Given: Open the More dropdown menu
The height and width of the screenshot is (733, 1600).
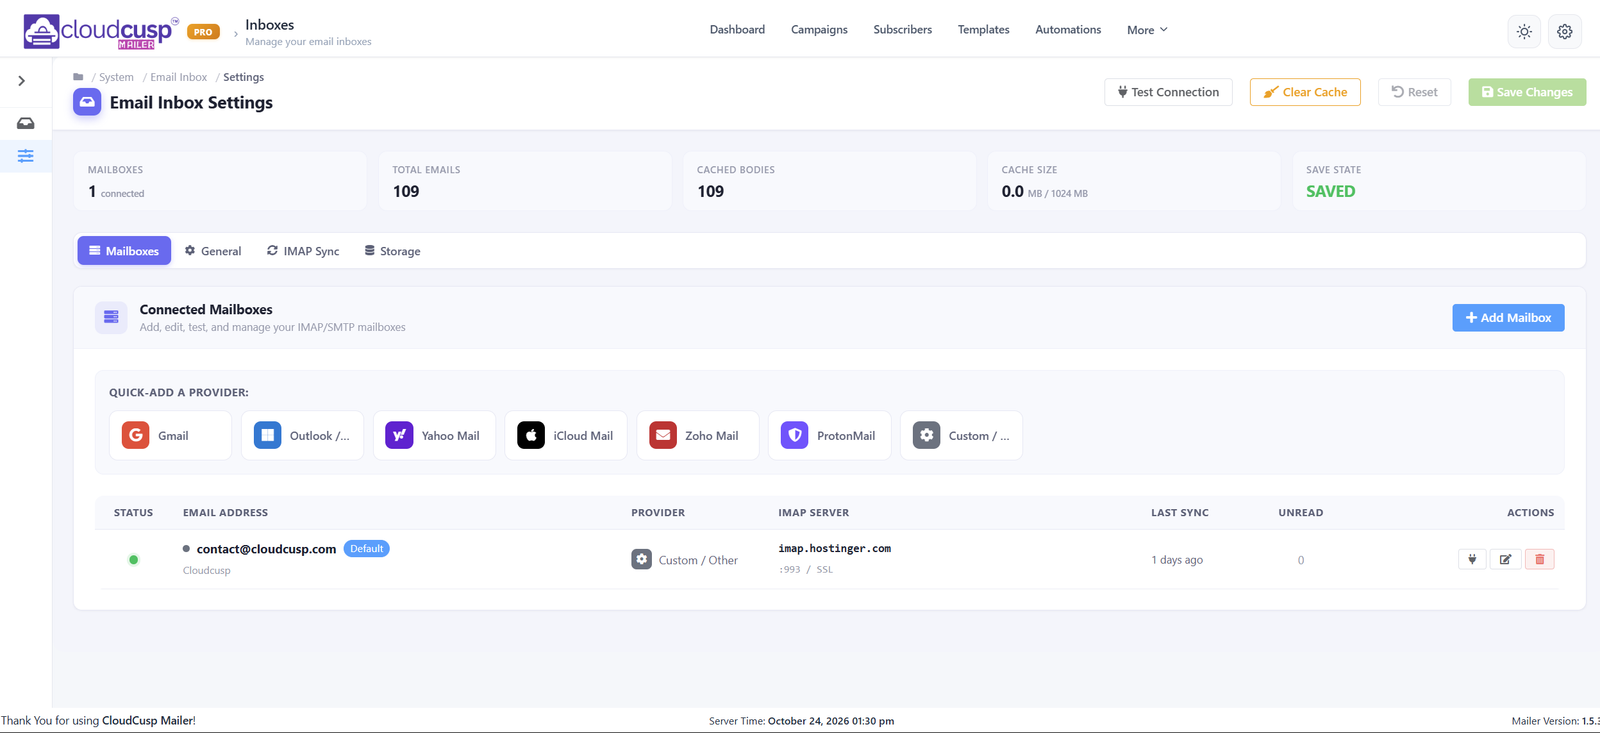Looking at the screenshot, I should coord(1147,30).
